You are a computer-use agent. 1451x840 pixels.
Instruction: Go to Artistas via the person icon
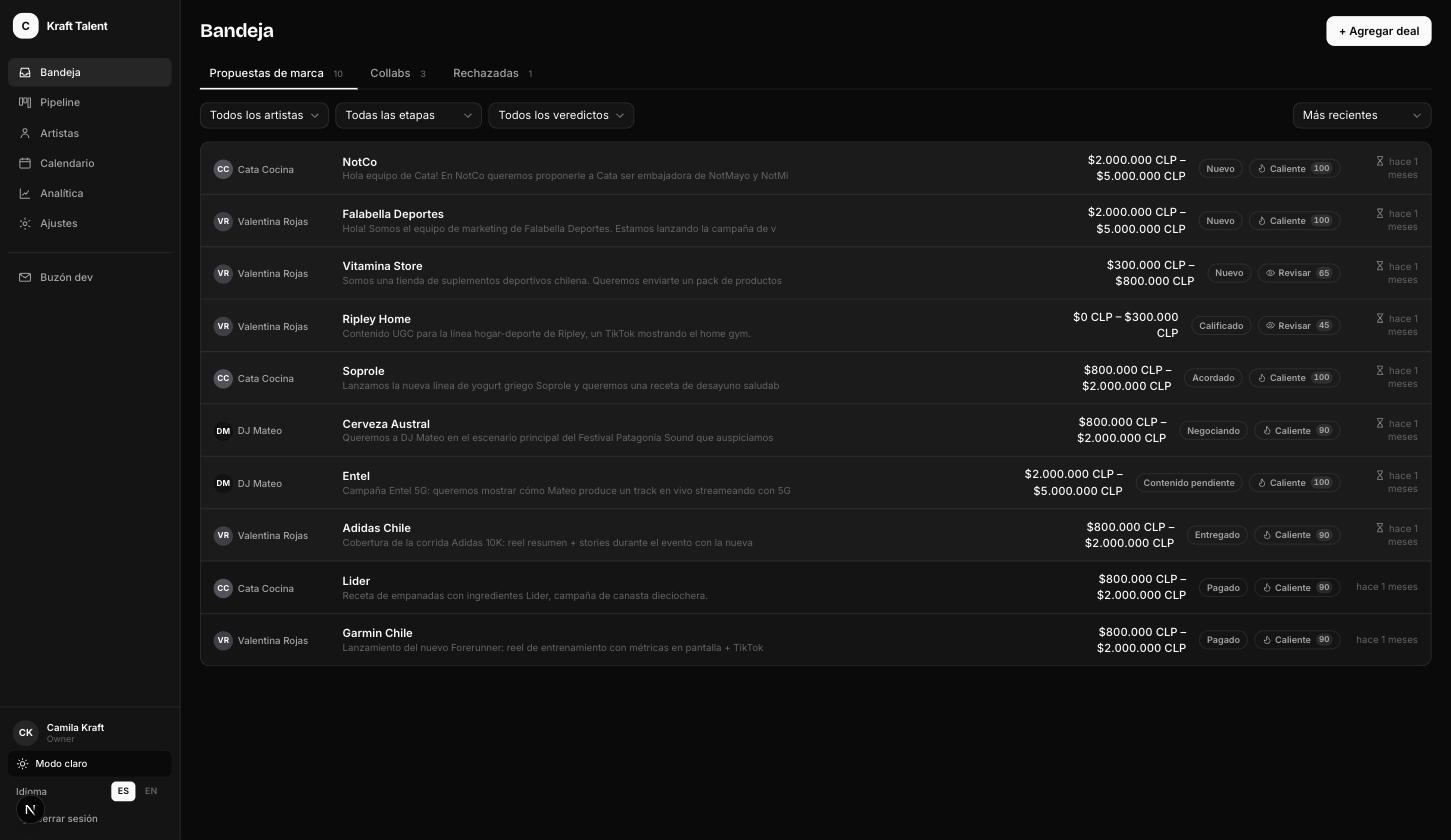tap(25, 133)
